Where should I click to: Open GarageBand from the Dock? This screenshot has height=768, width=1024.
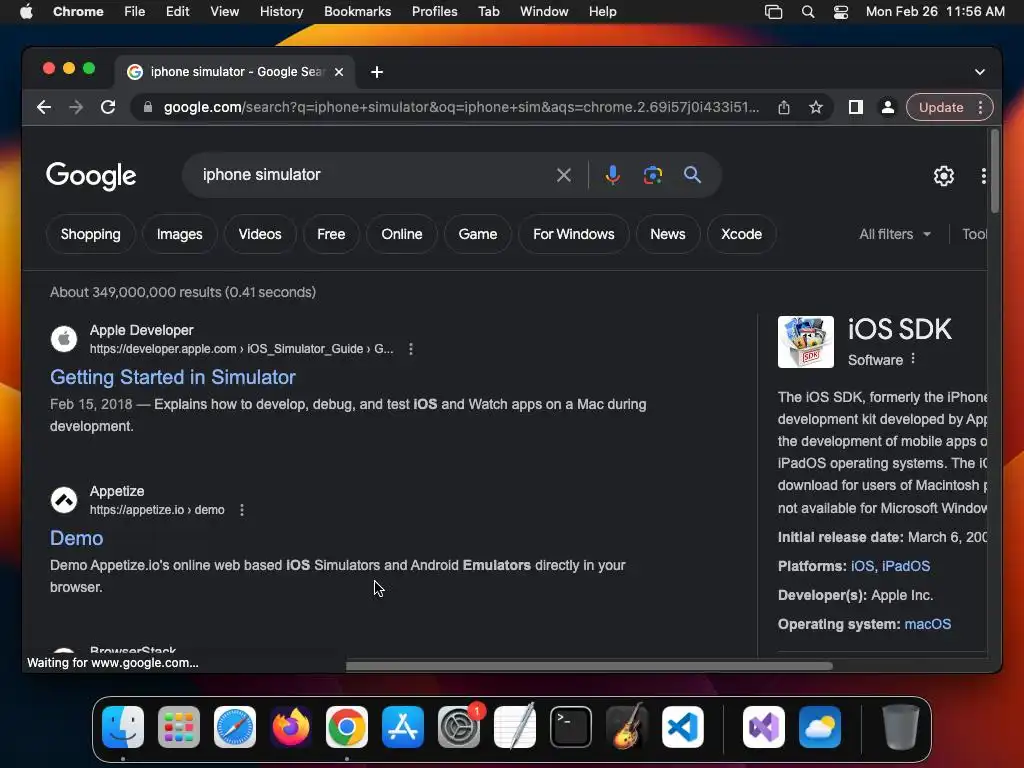(627, 727)
